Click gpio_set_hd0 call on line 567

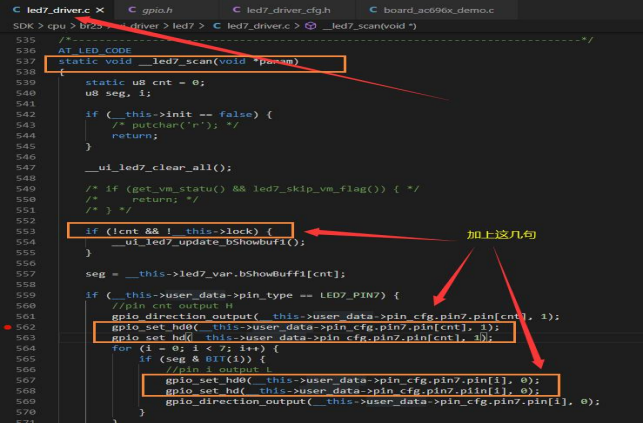pos(353,380)
